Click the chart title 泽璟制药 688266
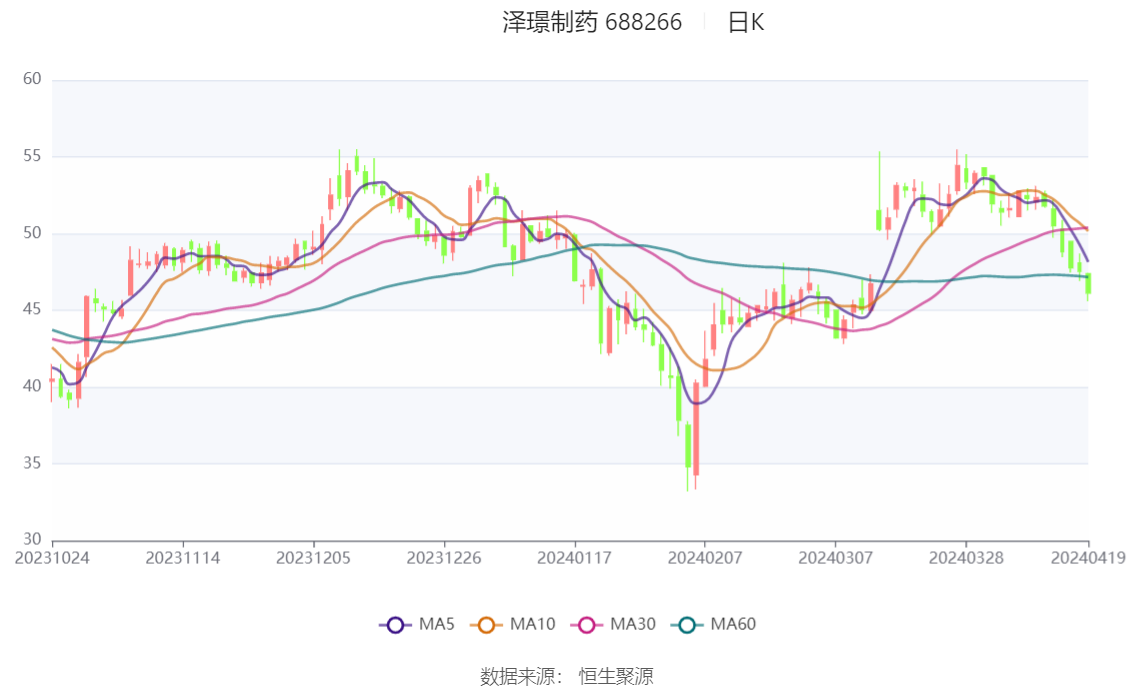Screen dimensions: 1134x689 (x=592, y=23)
